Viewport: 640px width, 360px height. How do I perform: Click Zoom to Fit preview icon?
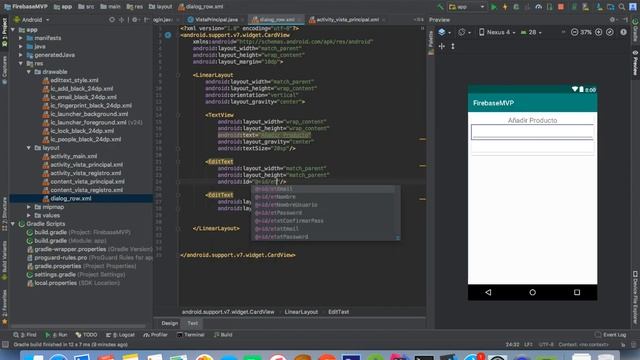(x=610, y=32)
